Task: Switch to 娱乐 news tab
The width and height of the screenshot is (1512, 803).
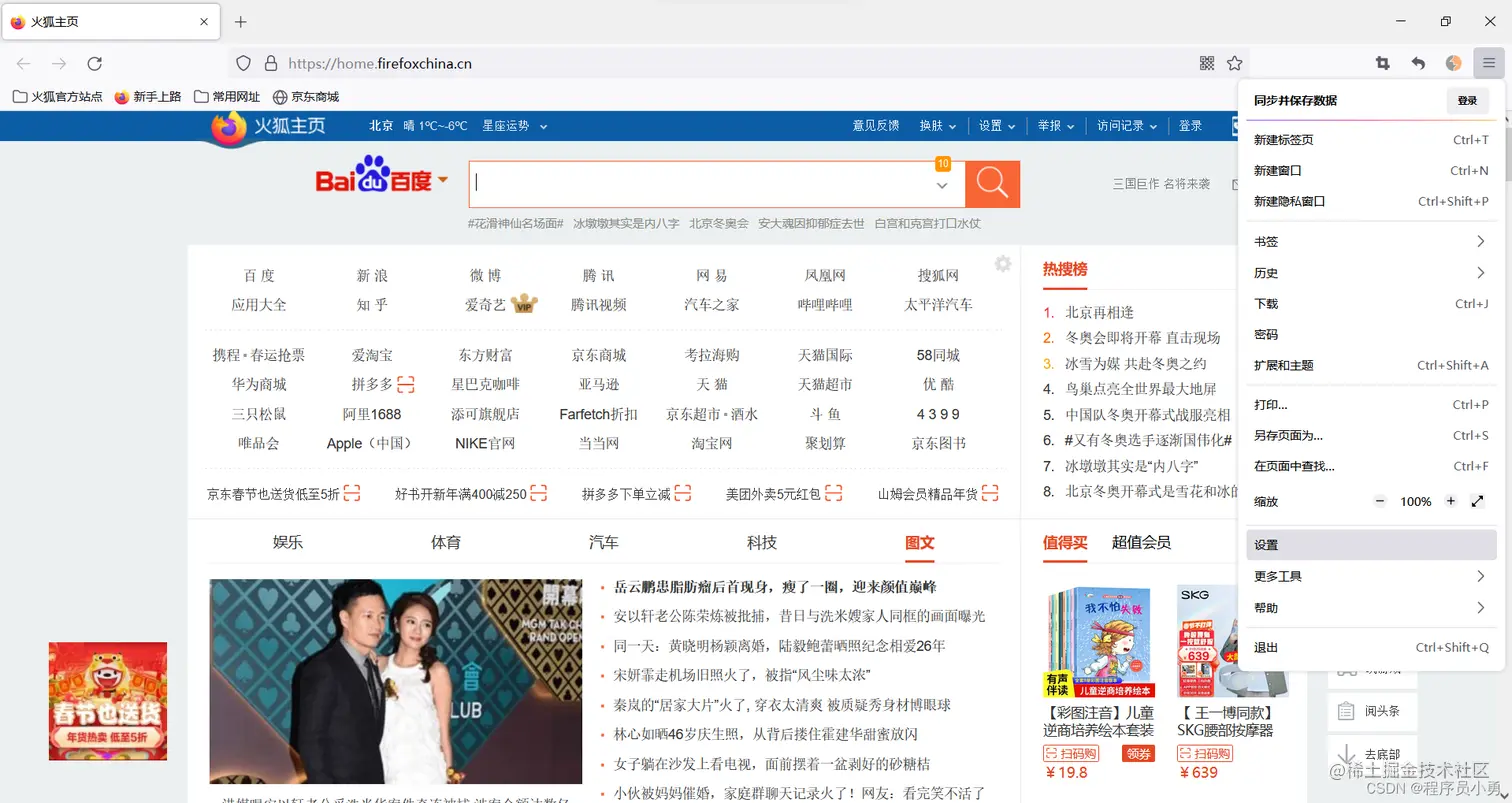Action: click(288, 542)
